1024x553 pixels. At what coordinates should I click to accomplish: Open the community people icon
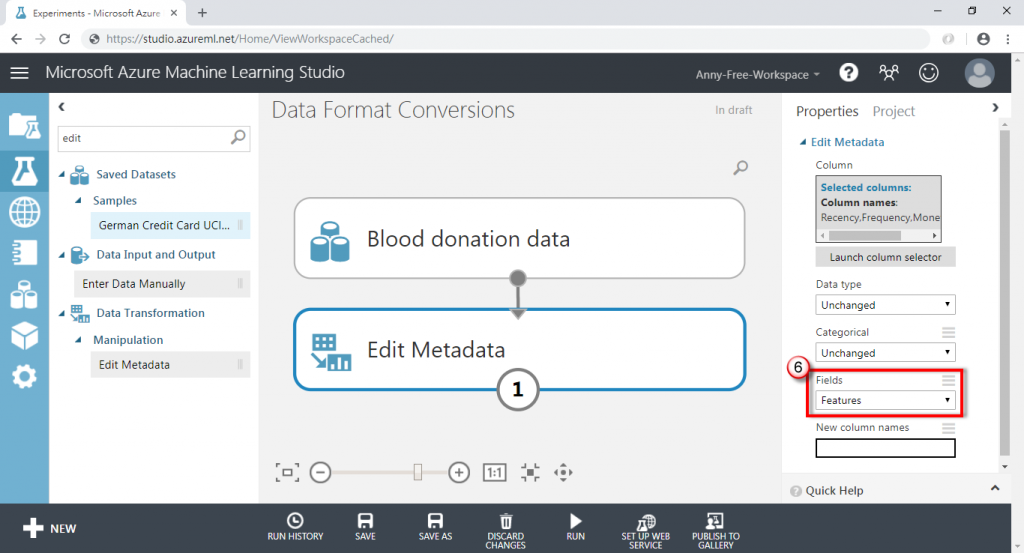(x=889, y=72)
